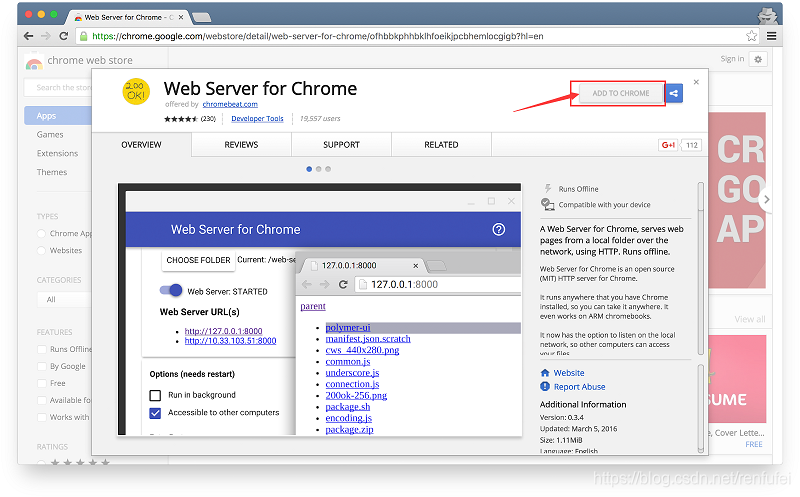
Task: Switch to the SUPPORT tab
Action: (341, 145)
